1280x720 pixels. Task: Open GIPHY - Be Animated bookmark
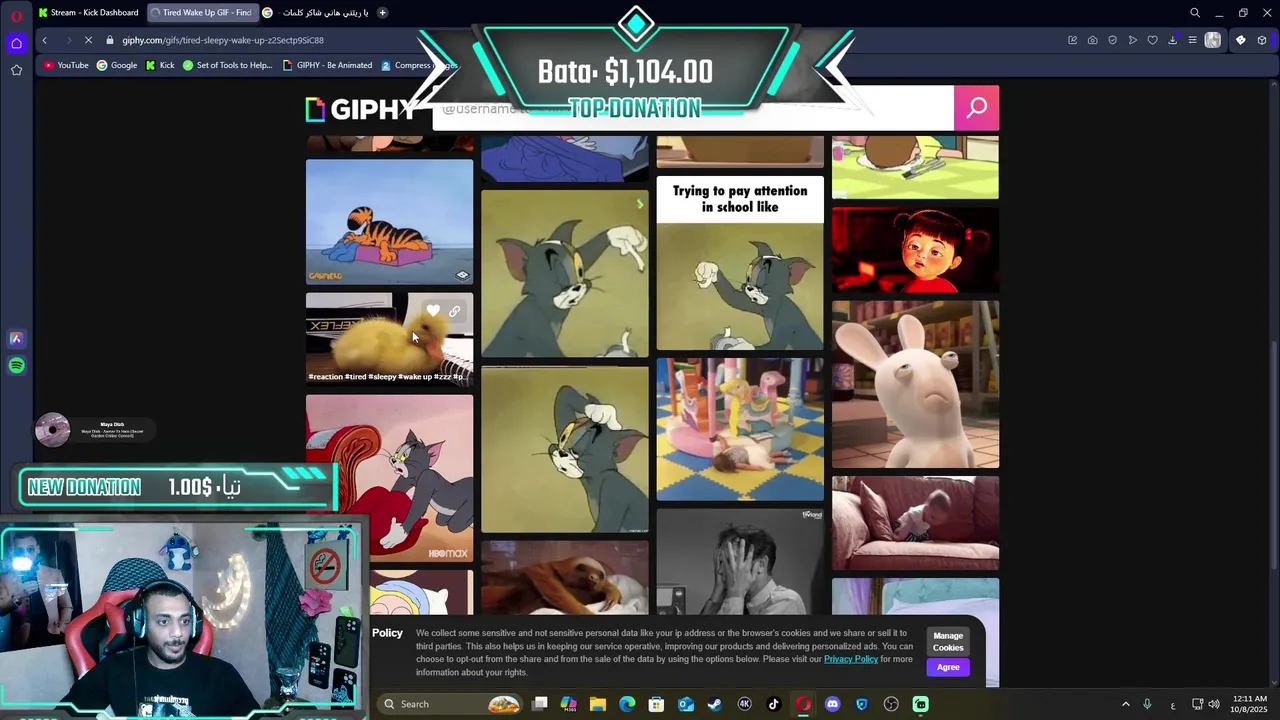[x=327, y=65]
